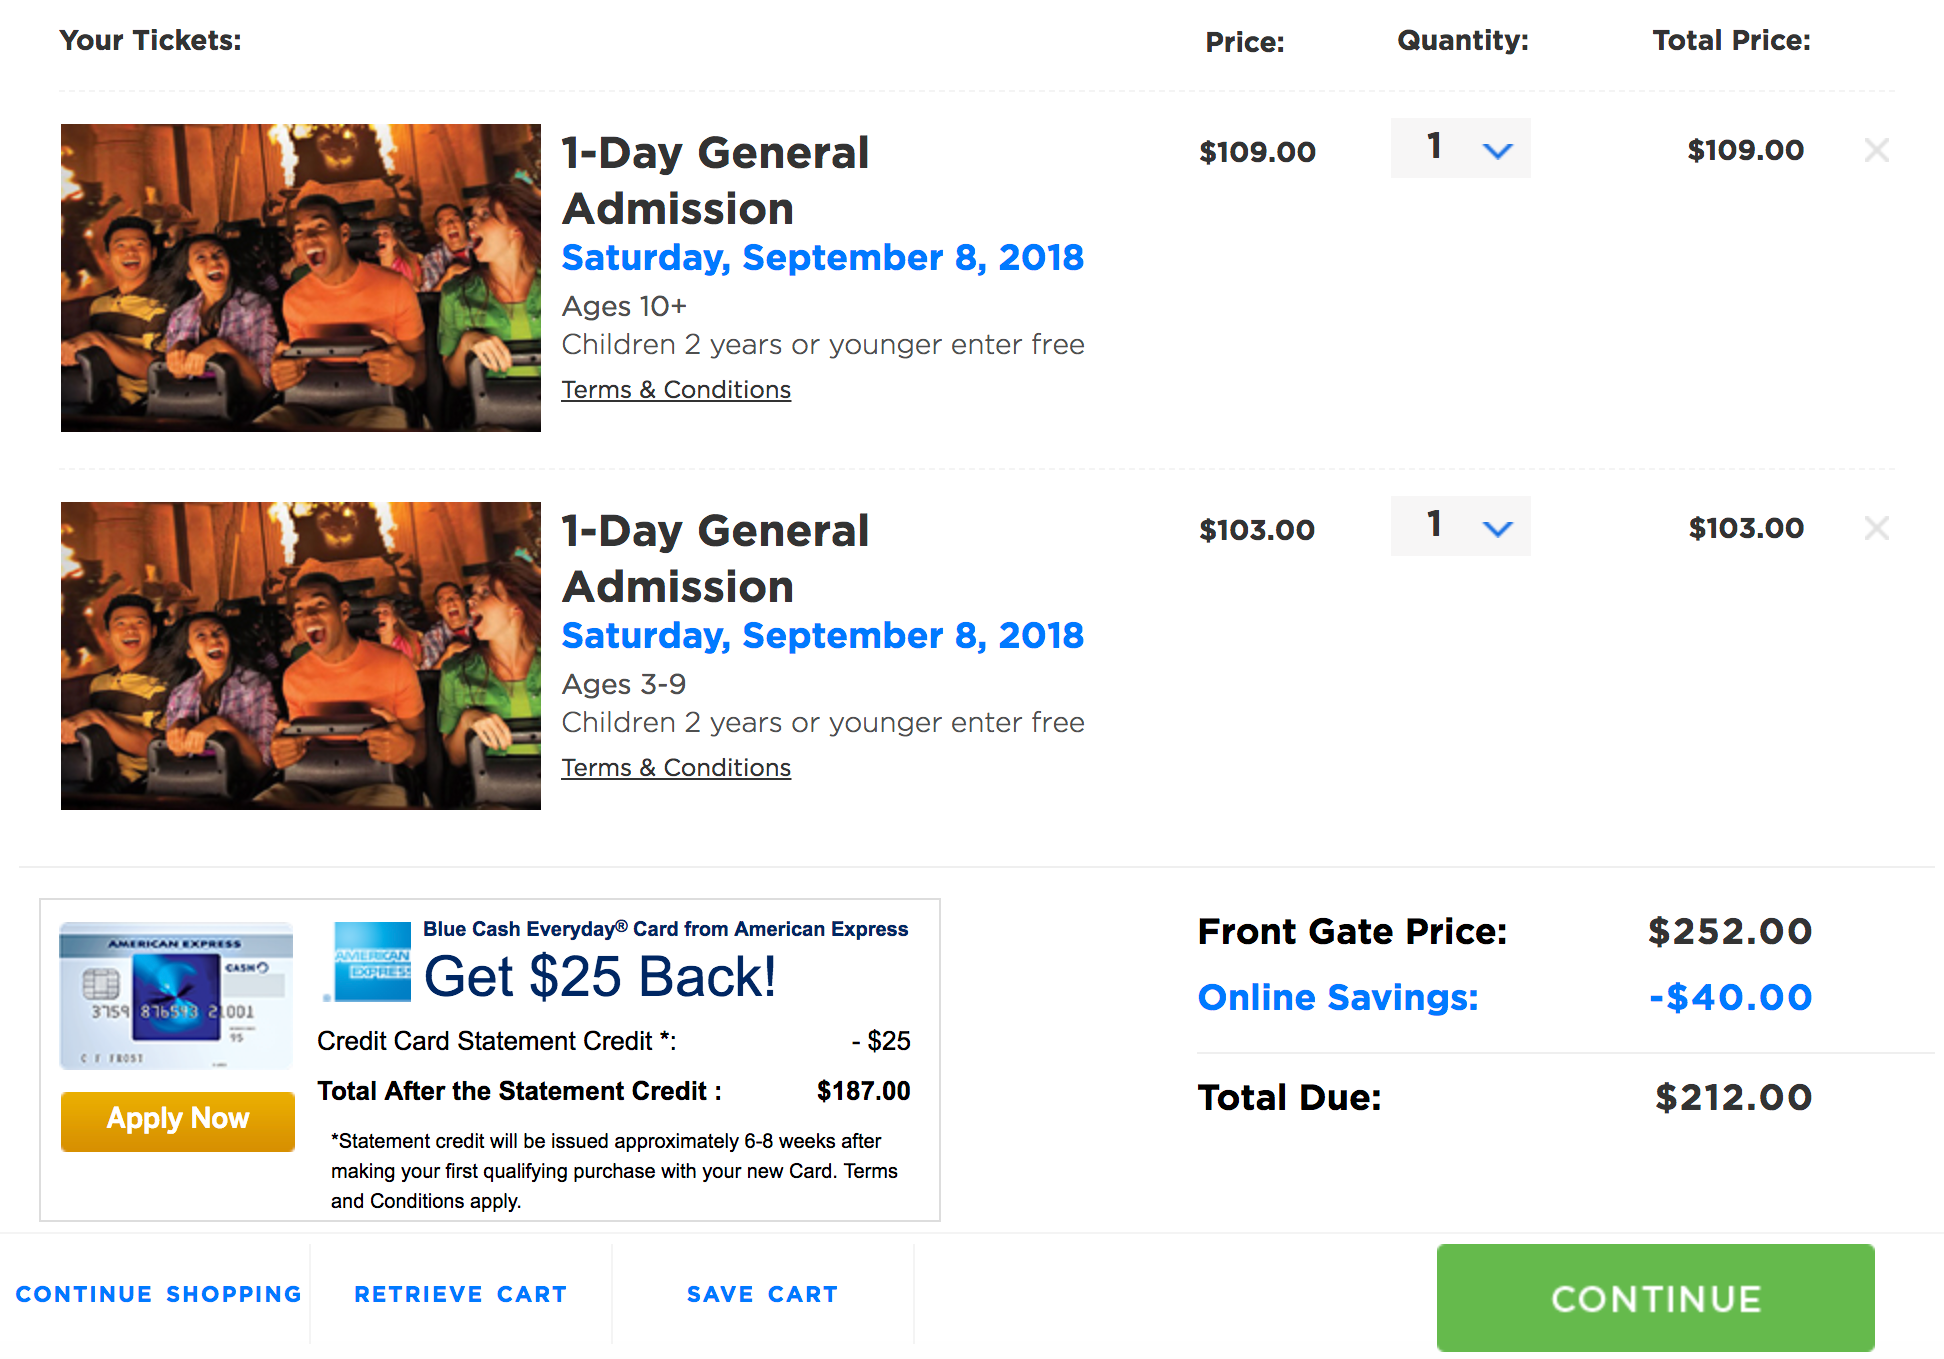Screen dimensions: 1944x1359
Task: Open quantity dropdown for Ages 10+ ticket
Action: pos(1460,149)
